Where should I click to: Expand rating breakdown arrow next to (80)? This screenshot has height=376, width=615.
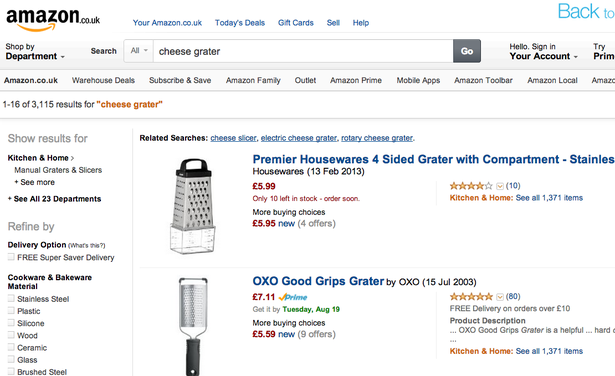[500, 297]
